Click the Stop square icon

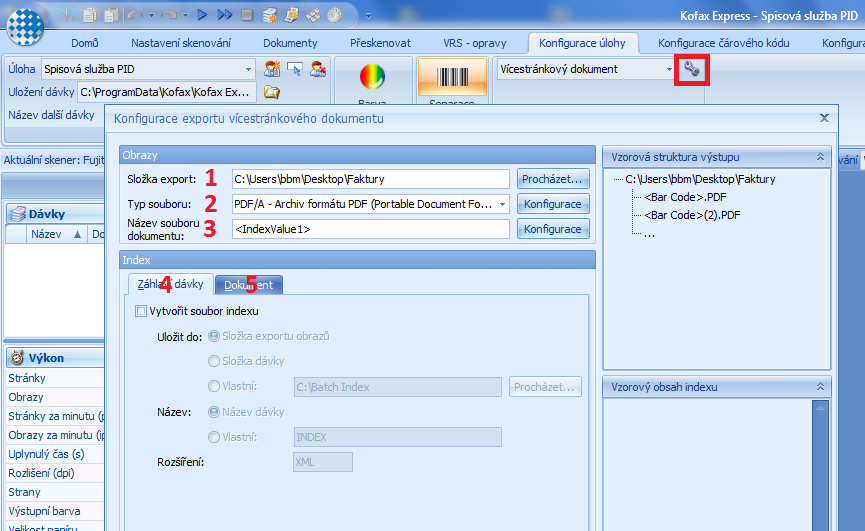tap(247, 15)
